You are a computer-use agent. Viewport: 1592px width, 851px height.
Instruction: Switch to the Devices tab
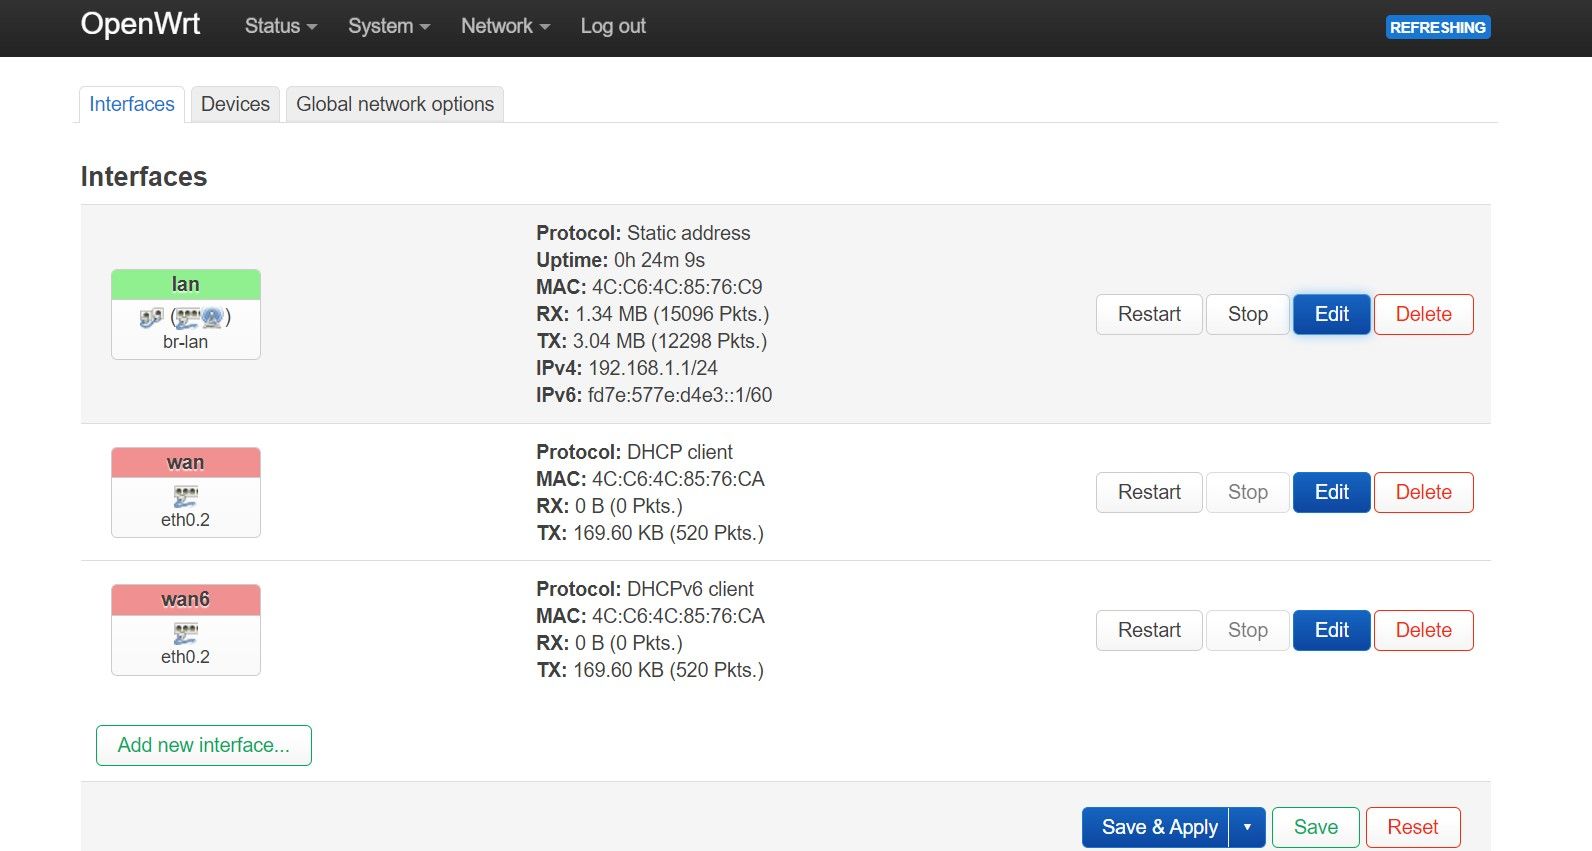[x=234, y=103]
